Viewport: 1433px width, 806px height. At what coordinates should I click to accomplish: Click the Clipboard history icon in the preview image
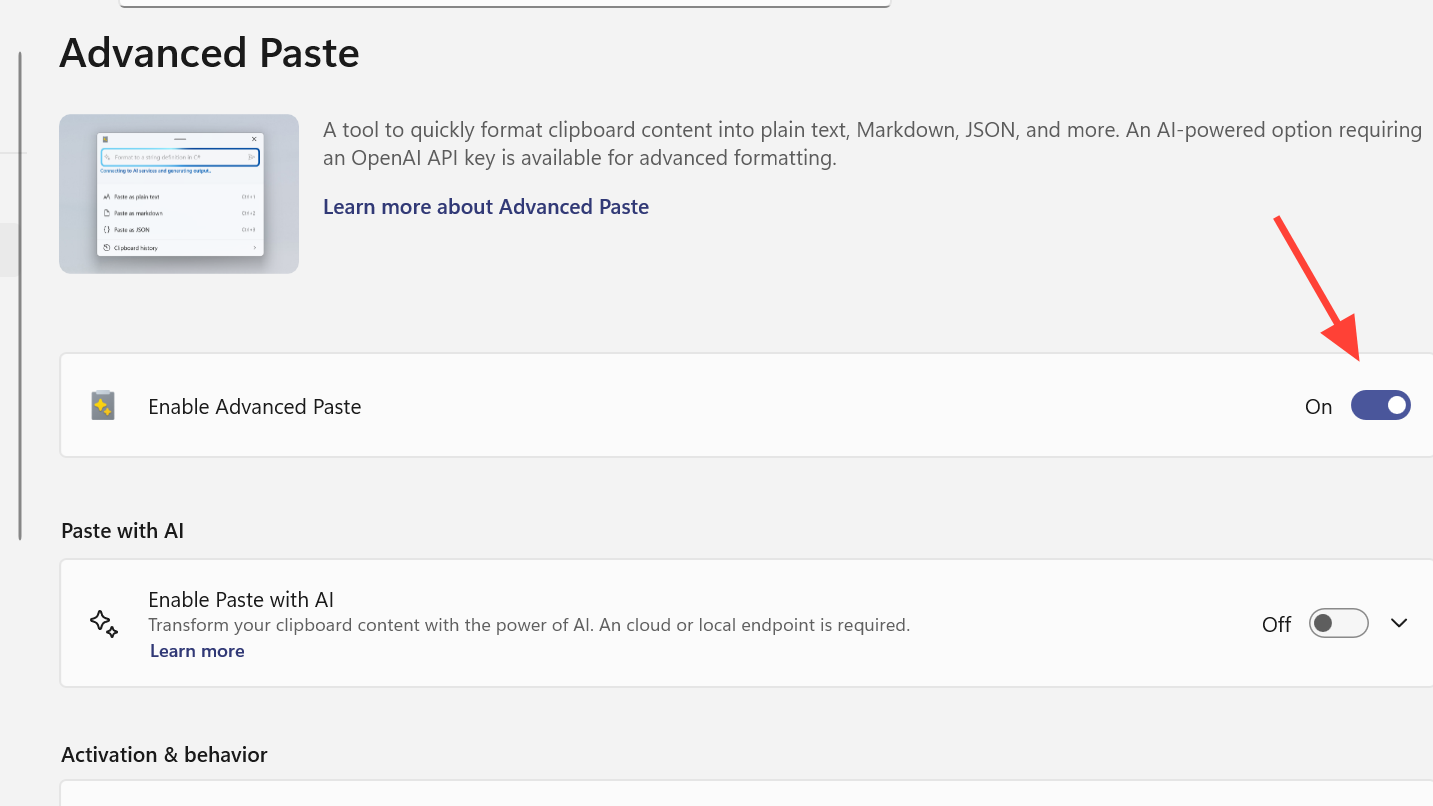106,248
